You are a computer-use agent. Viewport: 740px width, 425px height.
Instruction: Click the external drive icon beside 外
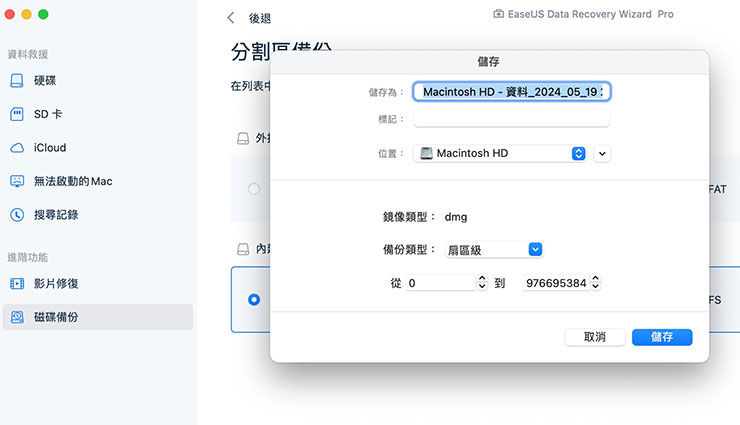click(243, 138)
